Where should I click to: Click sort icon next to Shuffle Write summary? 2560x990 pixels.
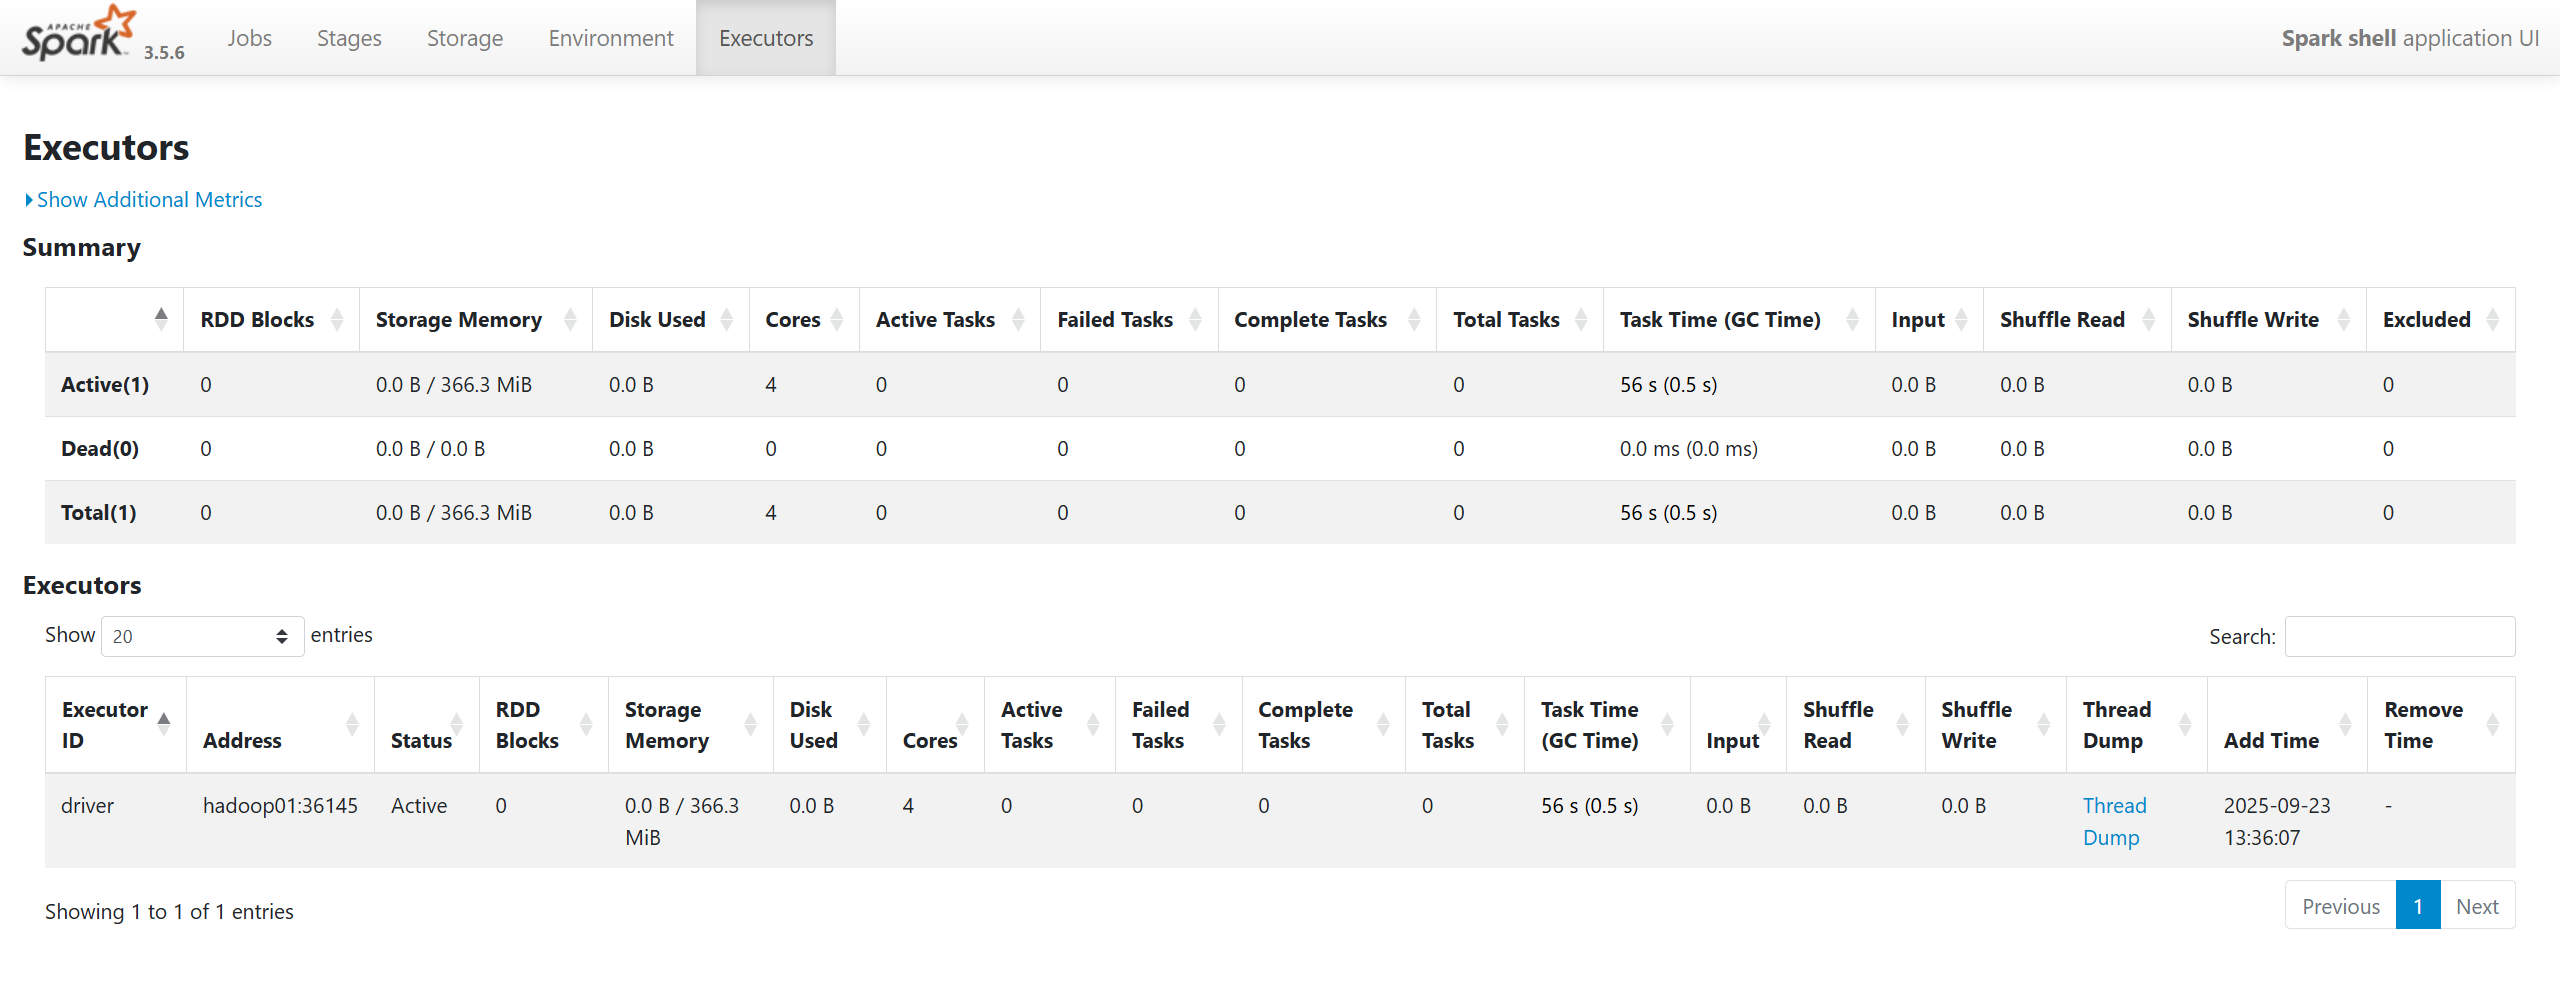pos(2343,320)
